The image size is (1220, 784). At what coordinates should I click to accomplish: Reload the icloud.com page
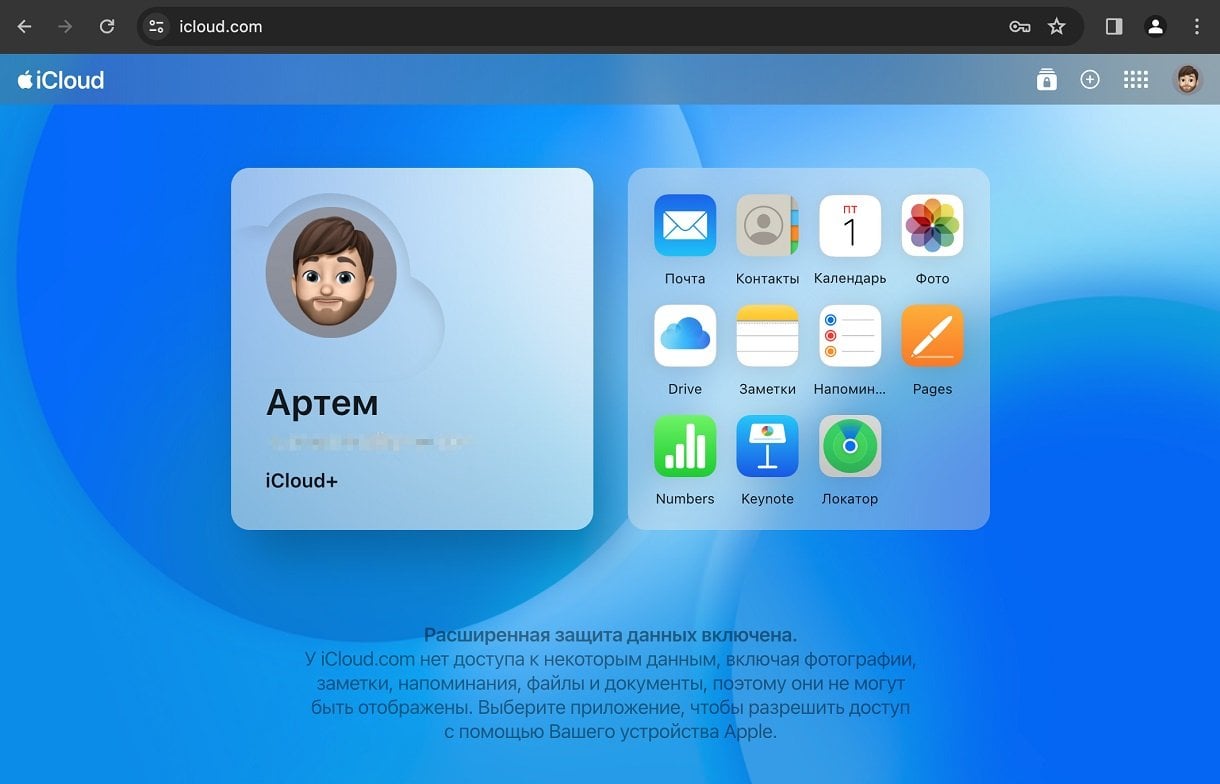[107, 27]
